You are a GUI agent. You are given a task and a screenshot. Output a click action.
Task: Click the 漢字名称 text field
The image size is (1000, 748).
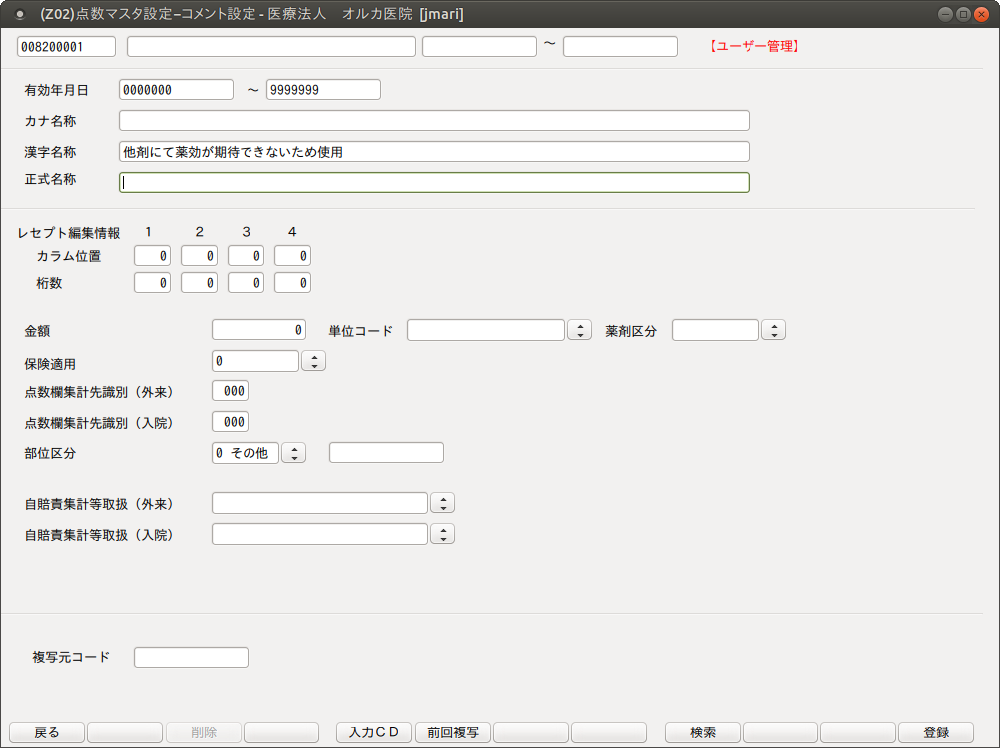click(x=434, y=152)
